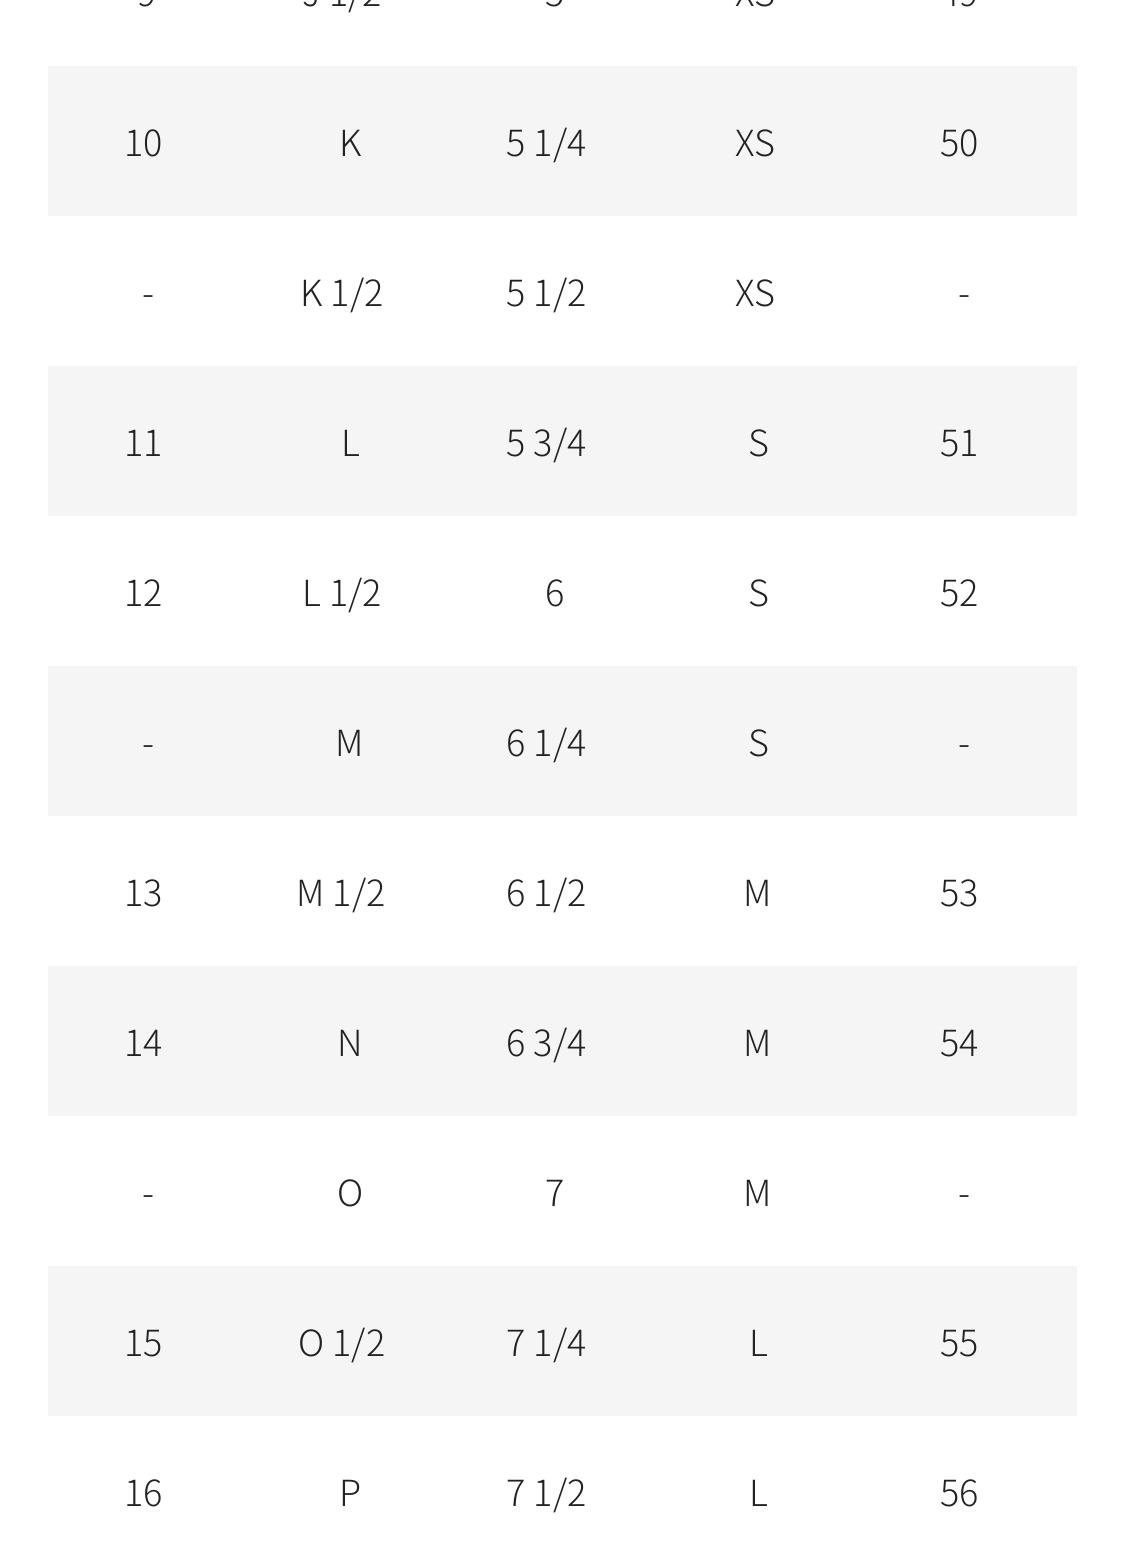The width and height of the screenshot is (1125, 1545).
Task: Click the number 12 cell
Action: click(x=143, y=593)
